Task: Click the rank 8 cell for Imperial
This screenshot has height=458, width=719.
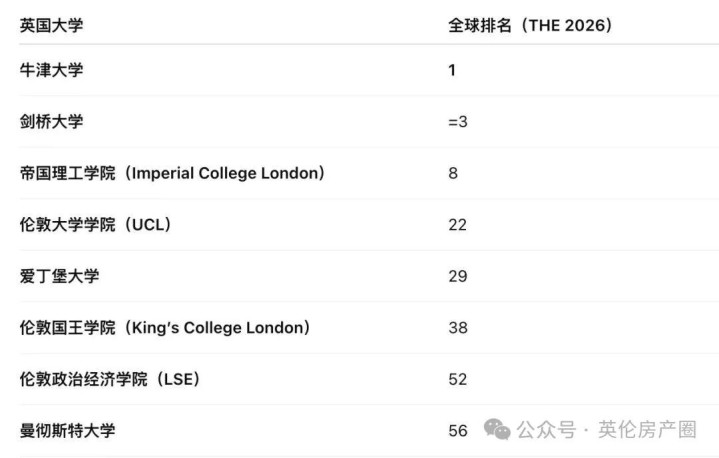Action: coord(453,173)
